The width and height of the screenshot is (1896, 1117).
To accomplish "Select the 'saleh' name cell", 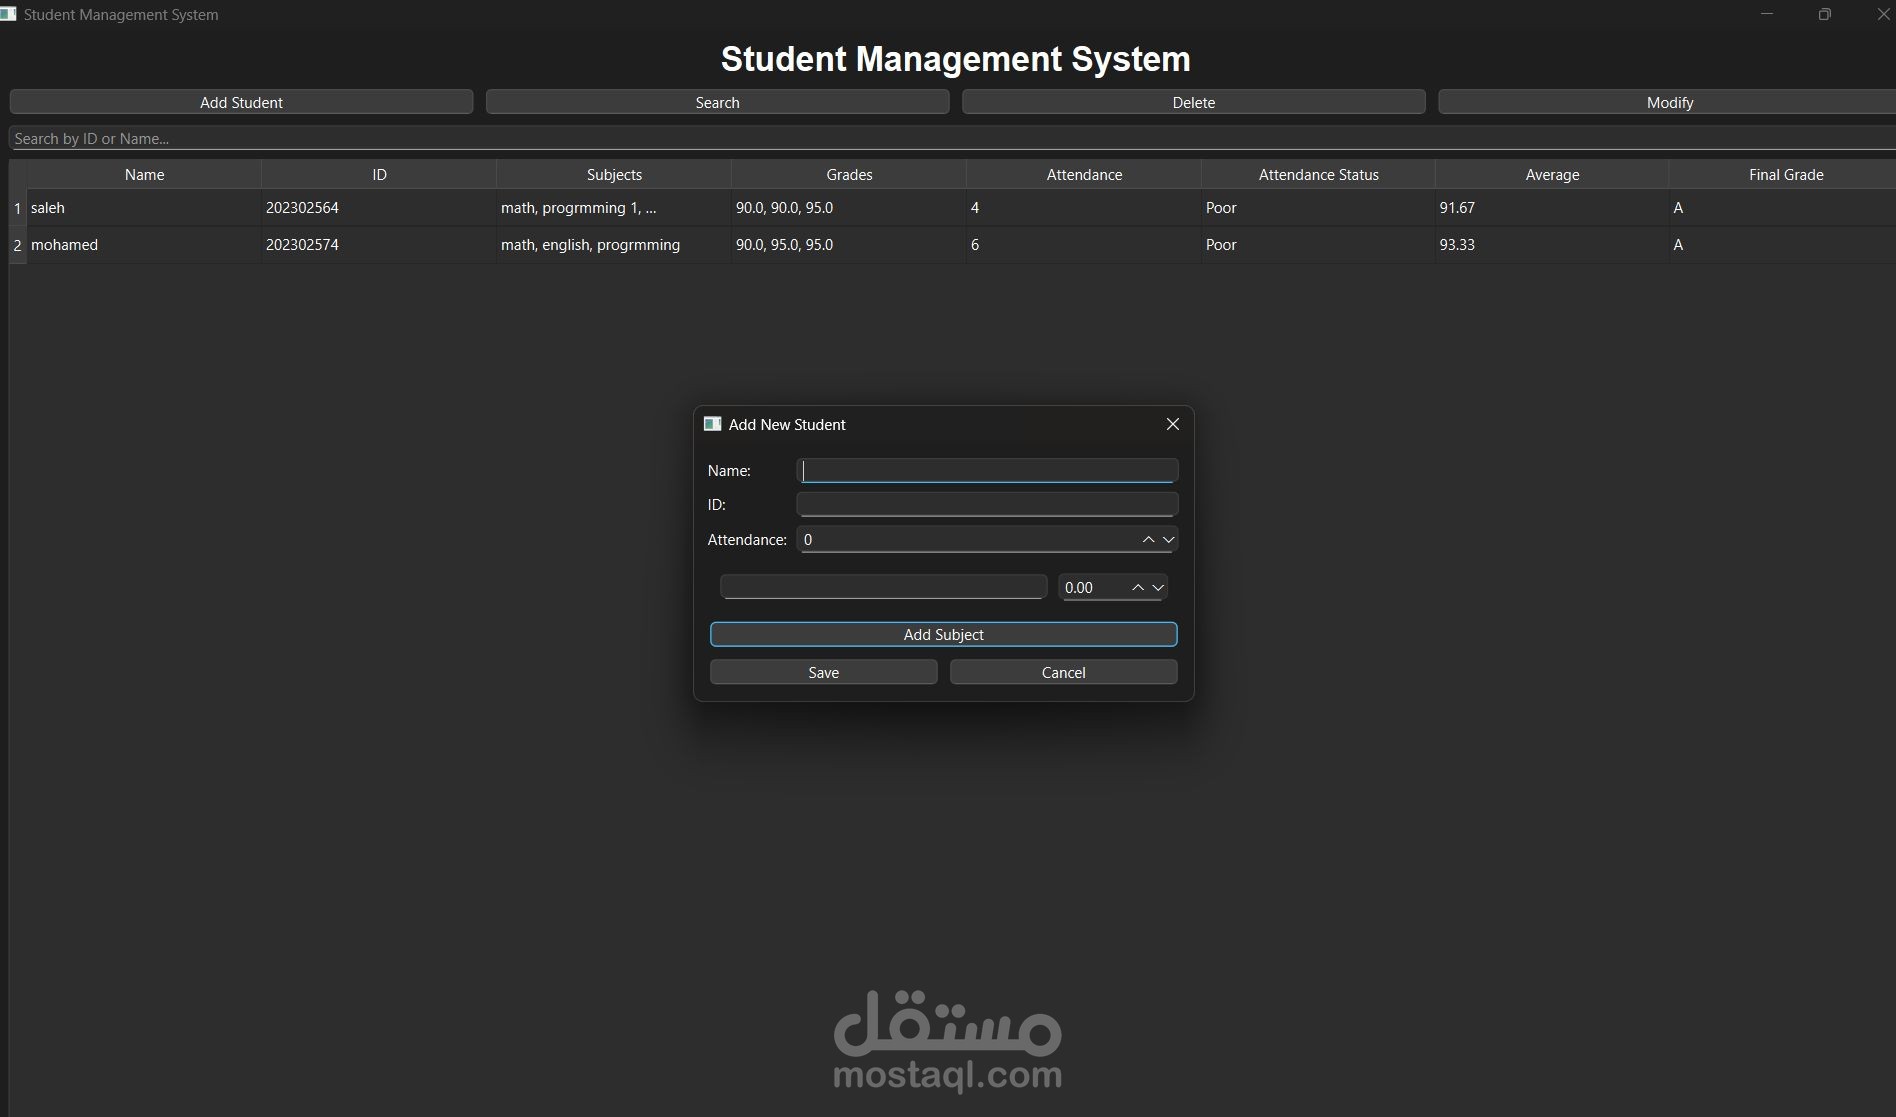I will 144,208.
